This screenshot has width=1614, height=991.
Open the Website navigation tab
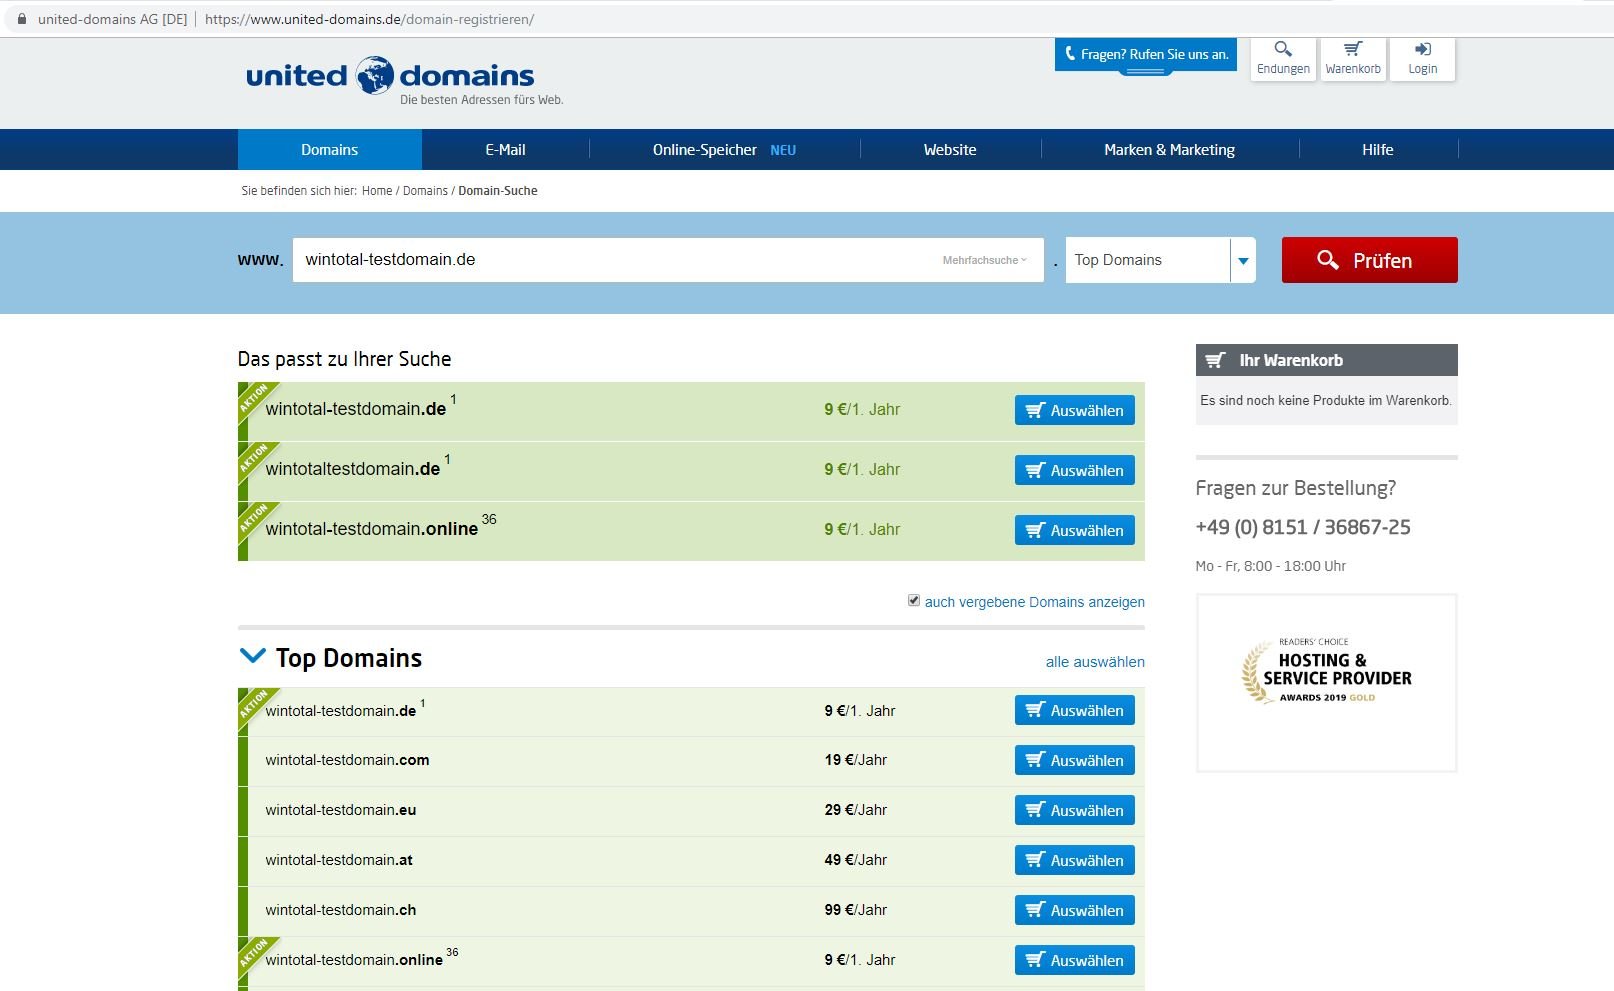(x=950, y=150)
